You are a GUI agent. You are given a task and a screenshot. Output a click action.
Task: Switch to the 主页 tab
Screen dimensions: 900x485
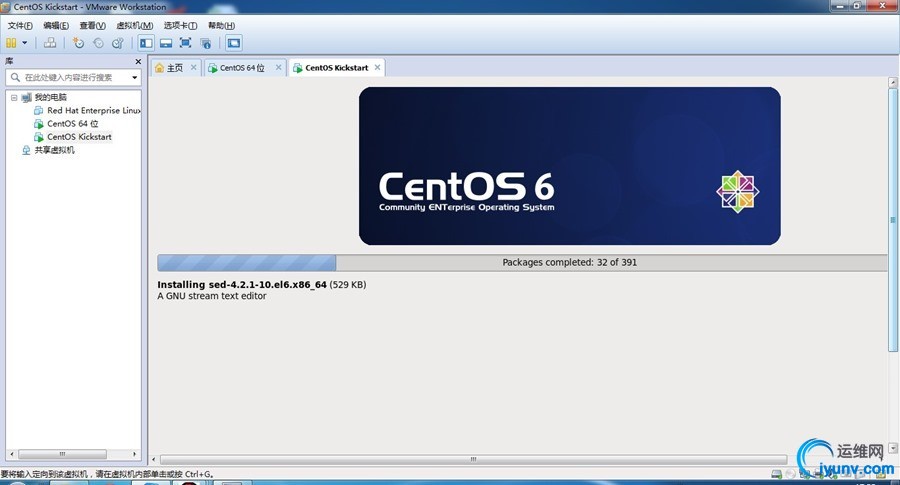(174, 68)
